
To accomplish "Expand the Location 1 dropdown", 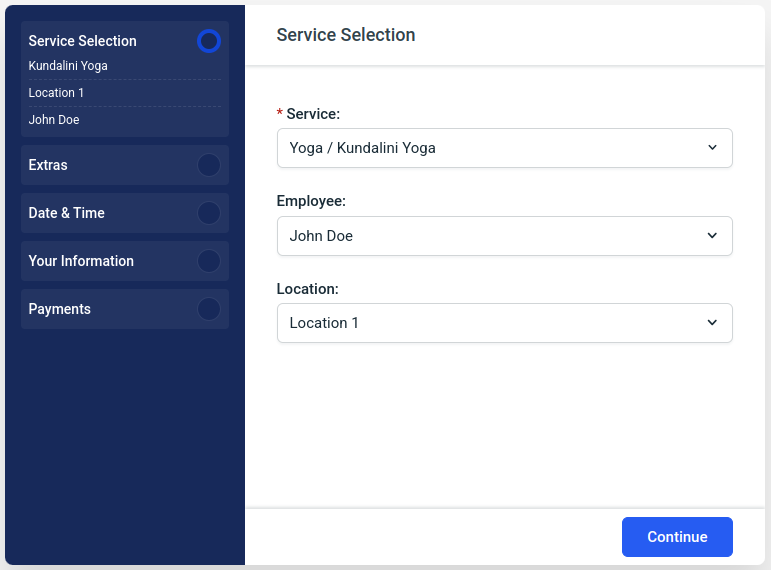I will (490, 323).
